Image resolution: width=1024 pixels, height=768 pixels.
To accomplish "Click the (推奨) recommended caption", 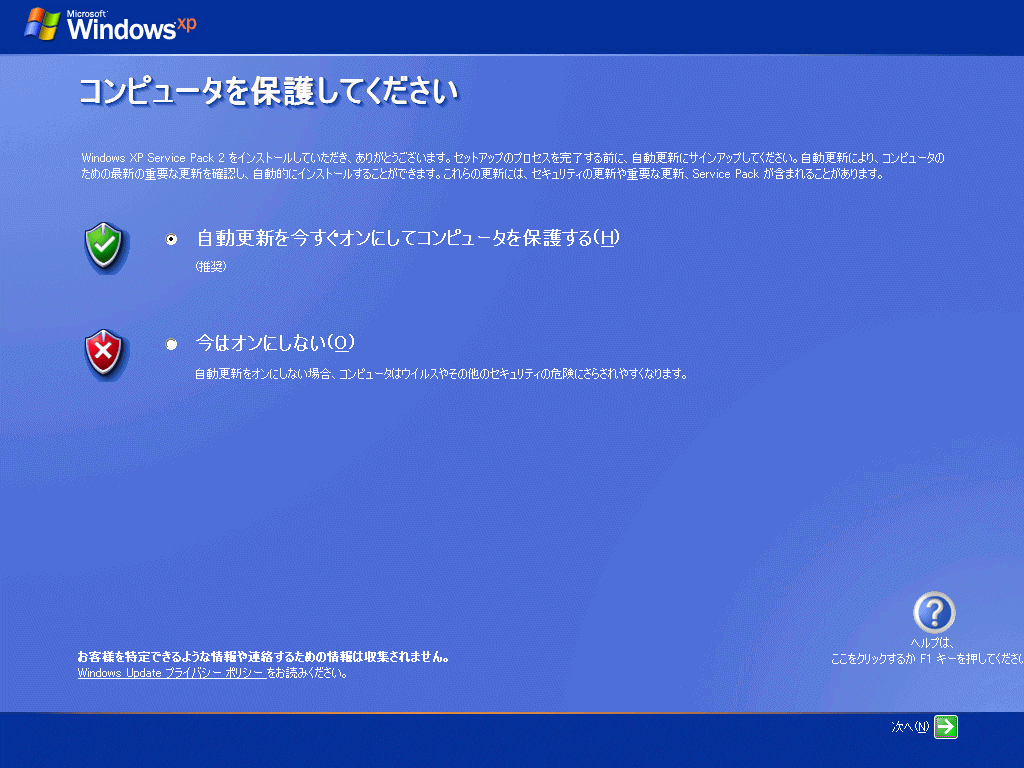I will click(x=210, y=266).
